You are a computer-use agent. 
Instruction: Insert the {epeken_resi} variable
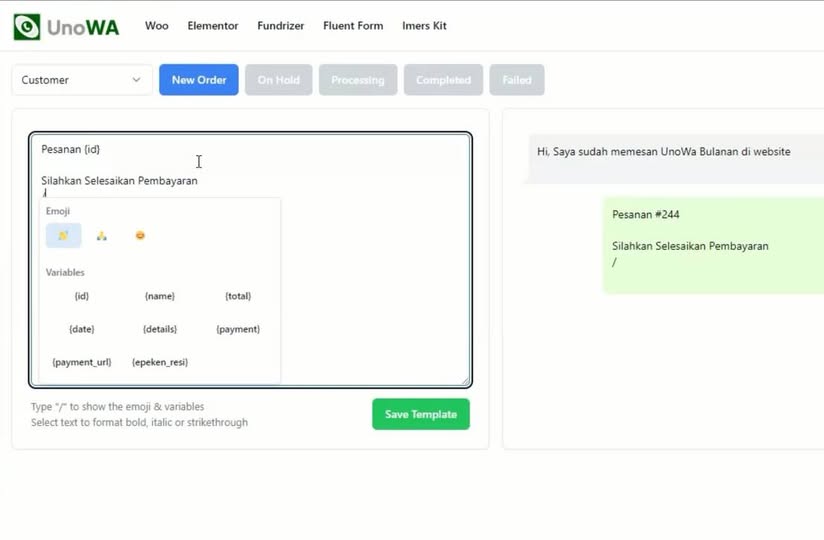pyautogui.click(x=160, y=362)
